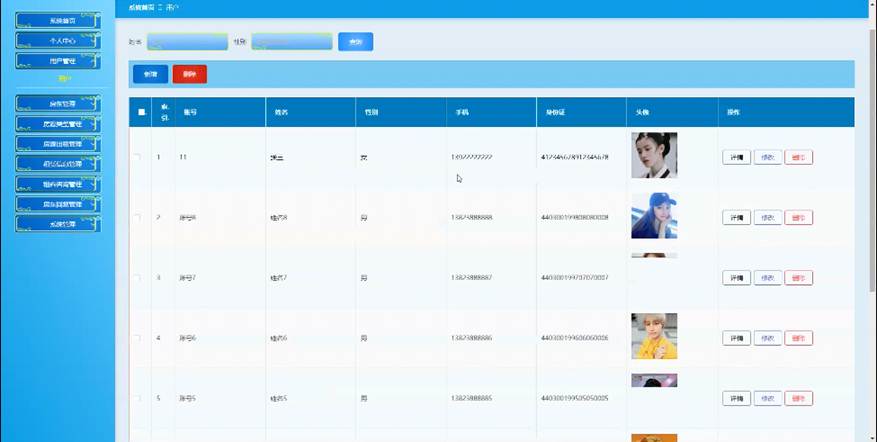This screenshot has width=877, height=442.
Task: Open 房源类型管理 in the sidebar
Action: (58, 124)
